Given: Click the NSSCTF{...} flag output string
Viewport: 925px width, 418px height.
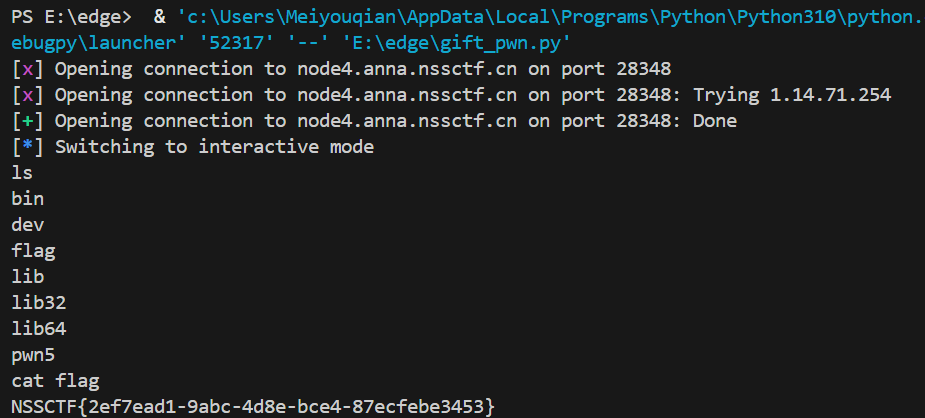Looking at the screenshot, I should coord(253,407).
